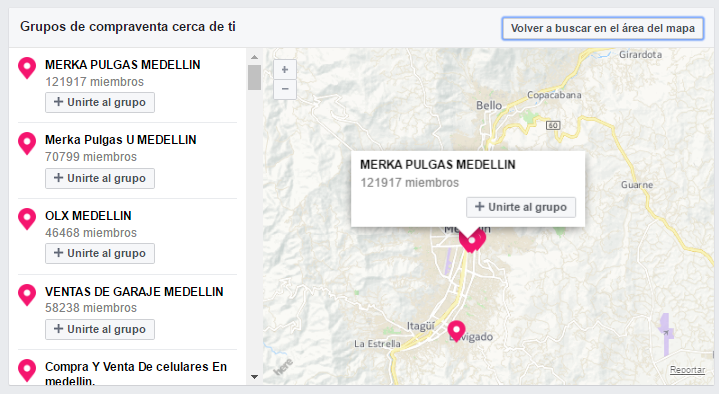Zoom in the map with plus button
Image resolution: width=719 pixels, height=394 pixels.
point(285,70)
